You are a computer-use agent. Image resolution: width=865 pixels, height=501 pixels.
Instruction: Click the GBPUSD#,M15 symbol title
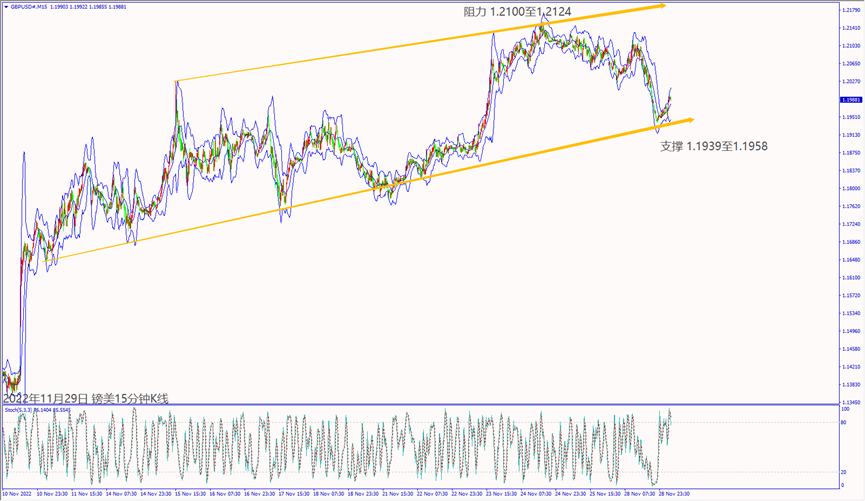(30, 5)
